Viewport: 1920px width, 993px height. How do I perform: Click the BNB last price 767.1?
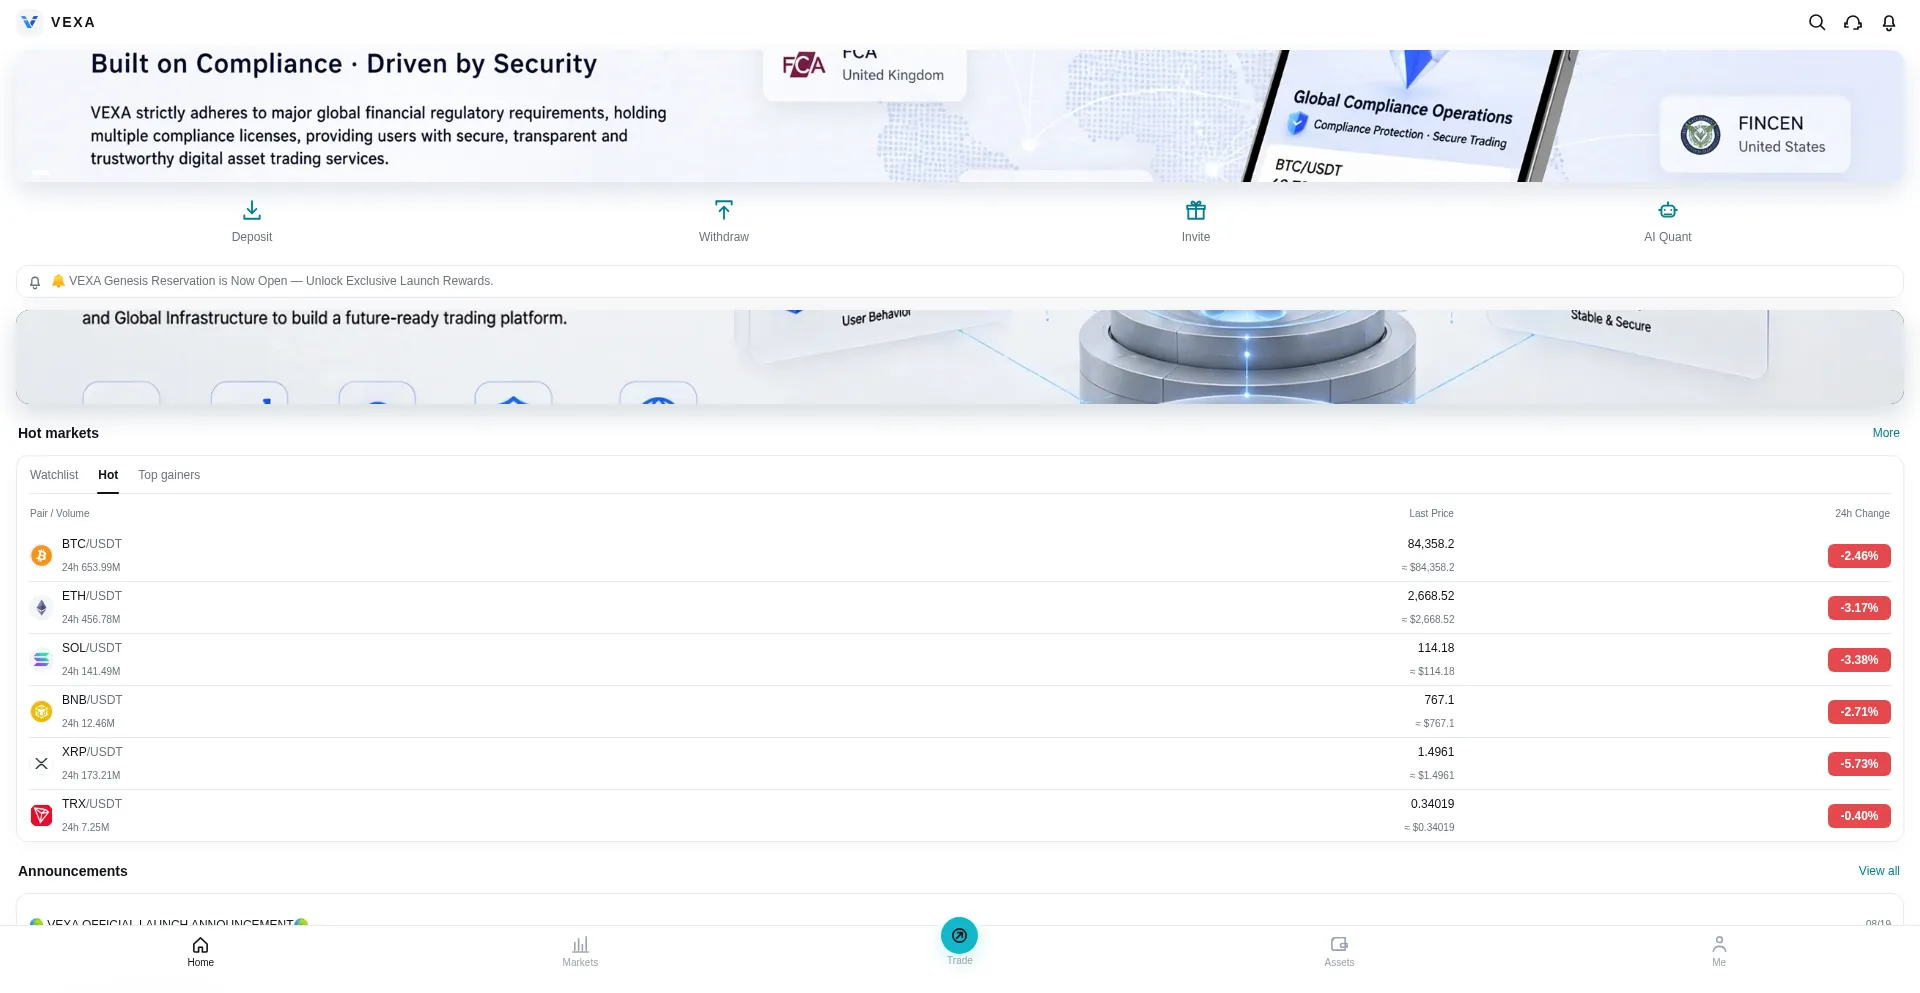point(1439,700)
